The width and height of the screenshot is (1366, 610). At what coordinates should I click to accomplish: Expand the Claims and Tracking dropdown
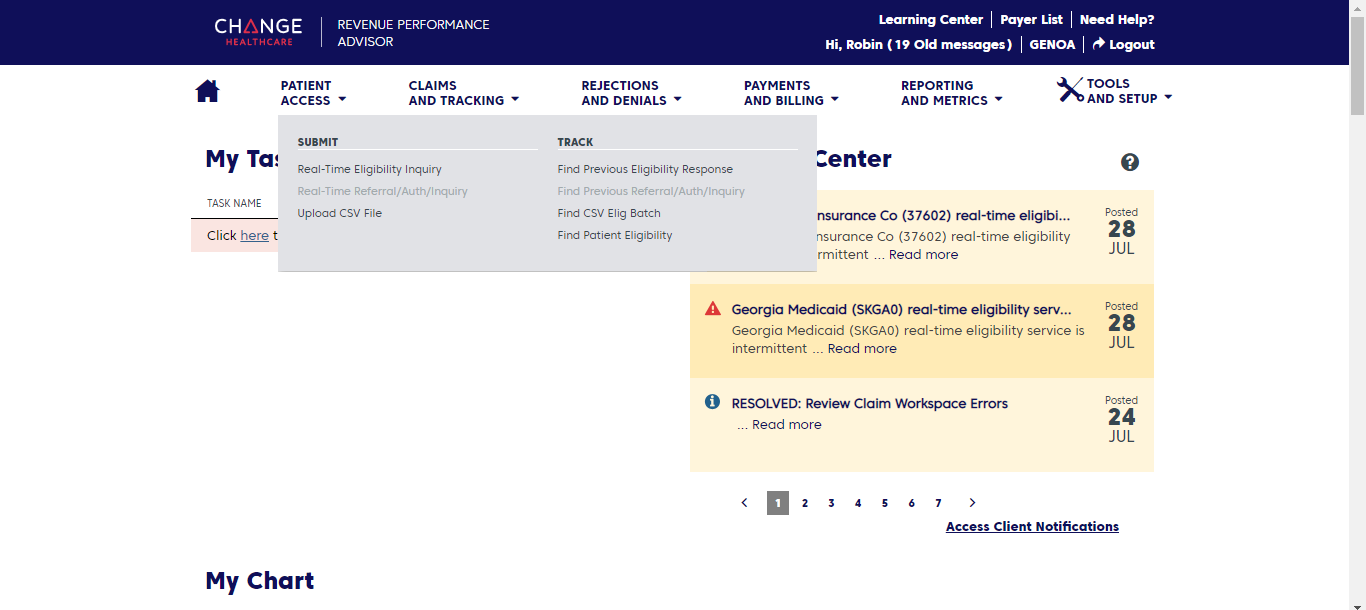point(463,93)
